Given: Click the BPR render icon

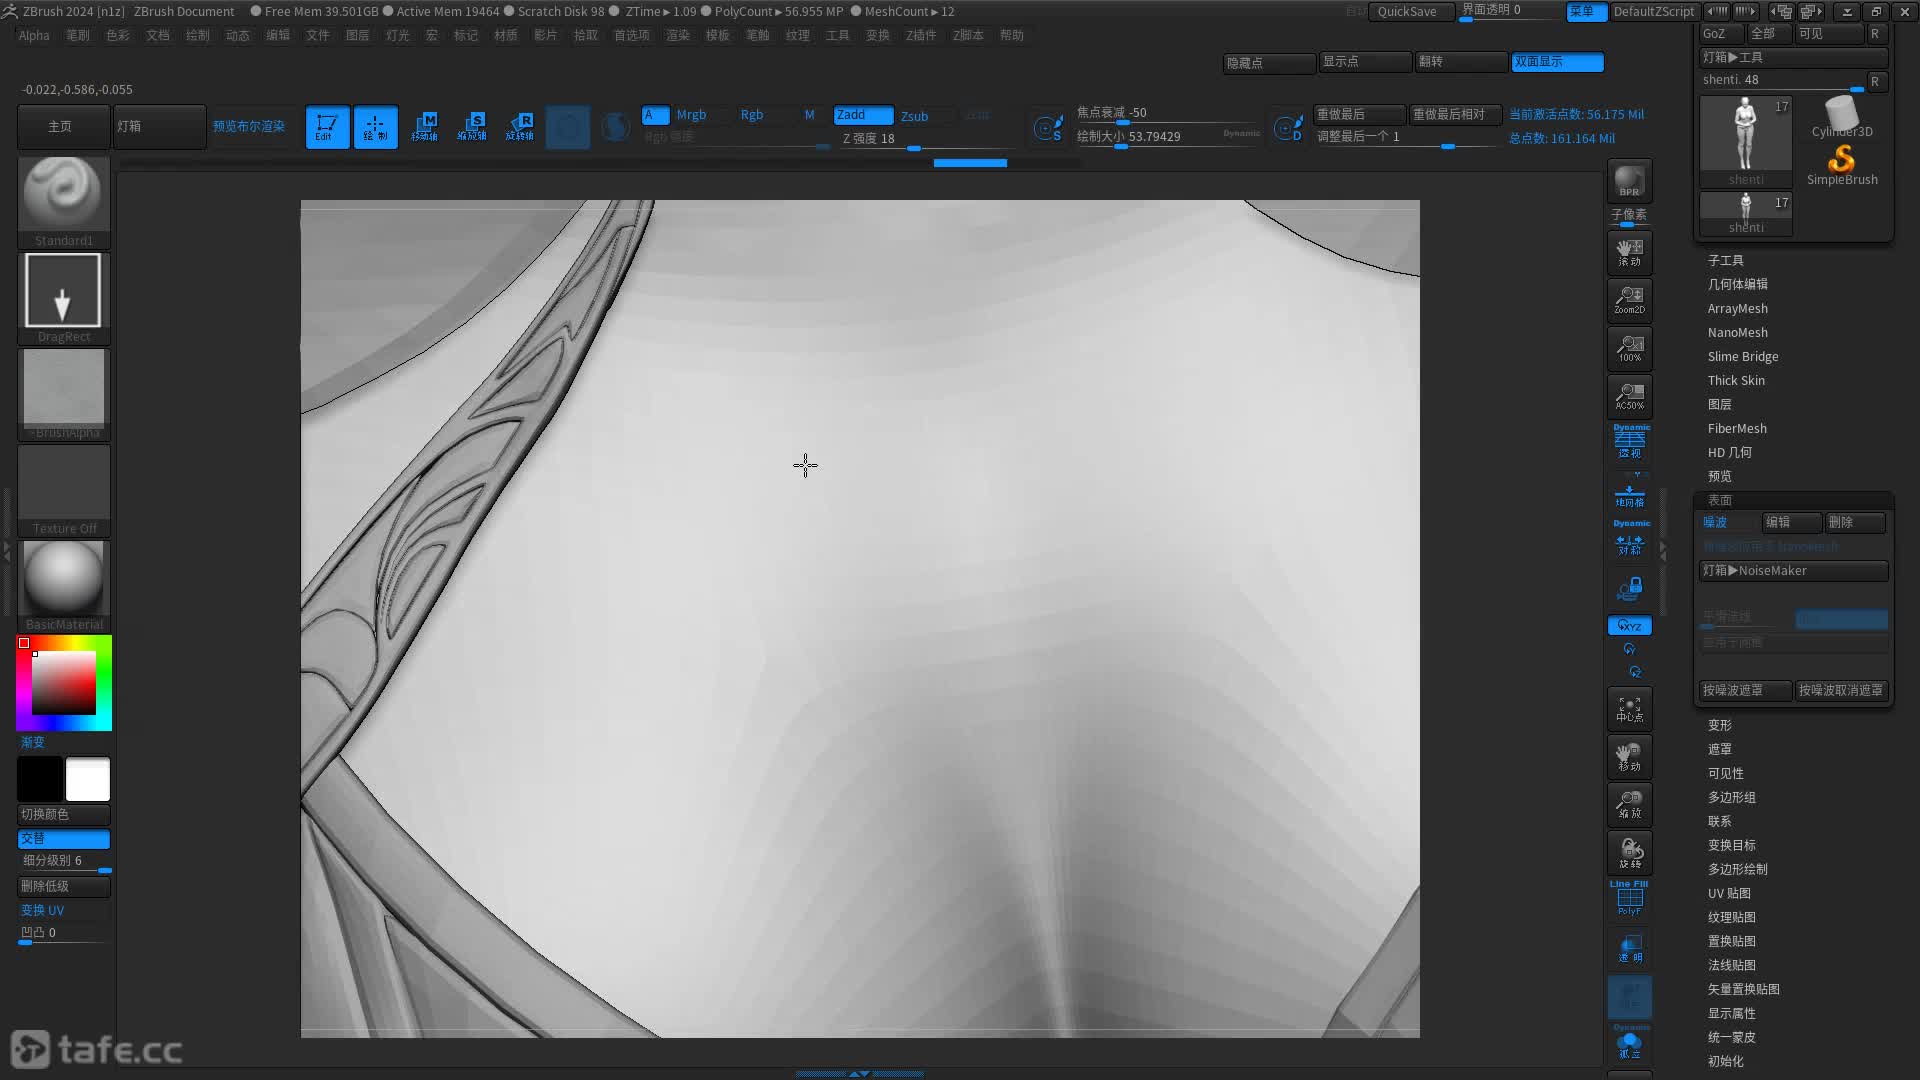Looking at the screenshot, I should pyautogui.click(x=1629, y=181).
